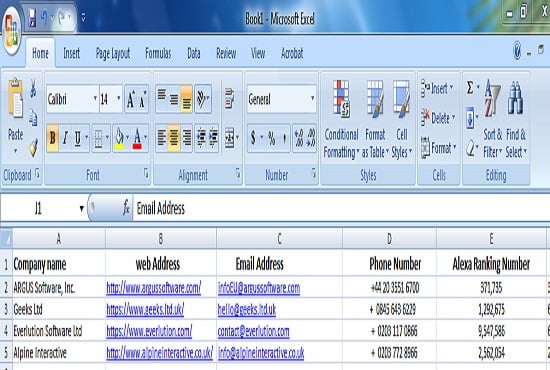The image size is (550, 370).
Task: Activate the Format Painter brush
Action: [x=33, y=147]
